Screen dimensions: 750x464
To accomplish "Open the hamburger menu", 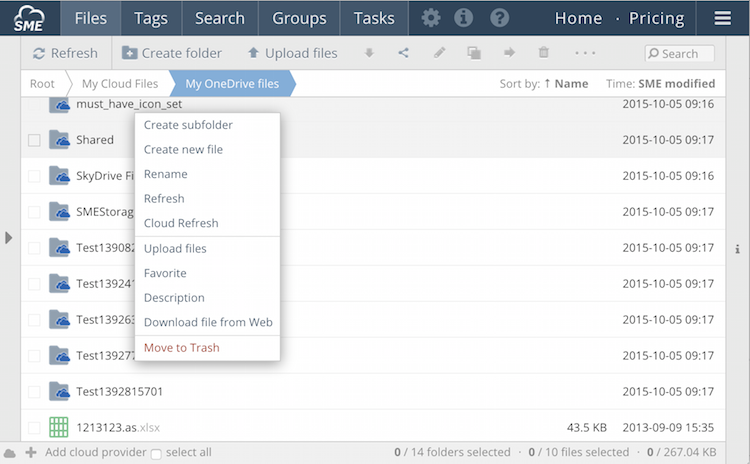I will point(722,18).
